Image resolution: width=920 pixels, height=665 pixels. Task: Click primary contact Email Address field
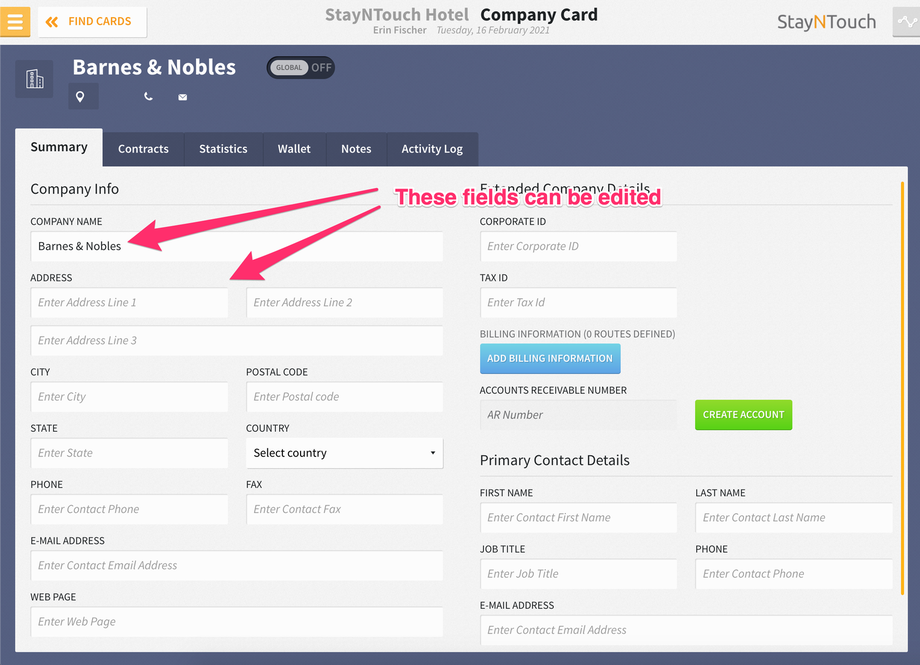point(686,630)
